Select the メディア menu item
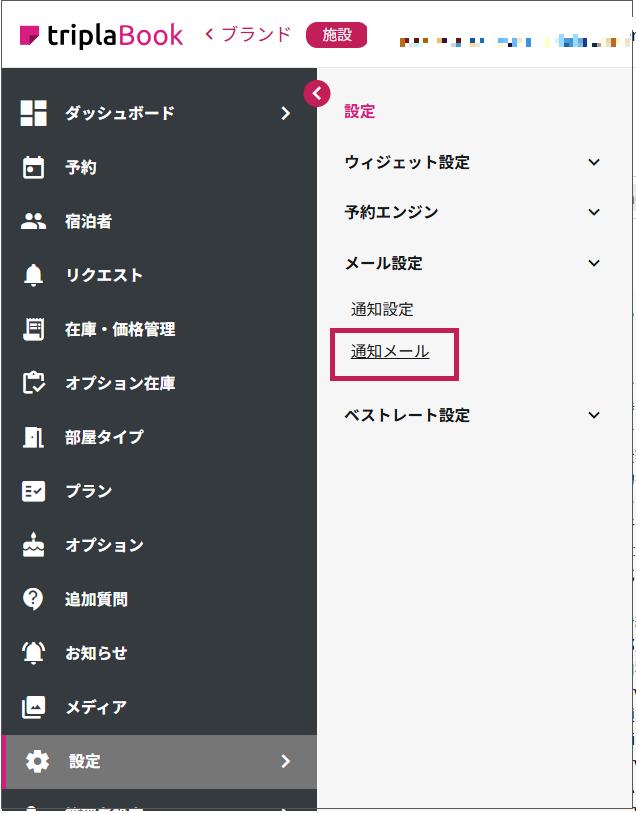 pos(96,707)
